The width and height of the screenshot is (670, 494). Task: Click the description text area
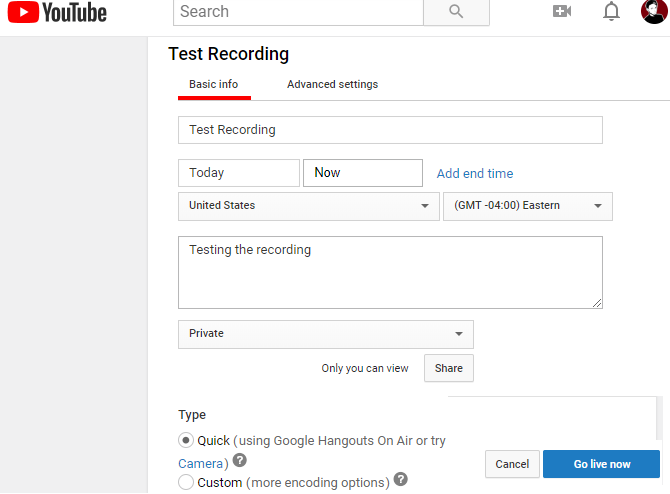pos(390,272)
